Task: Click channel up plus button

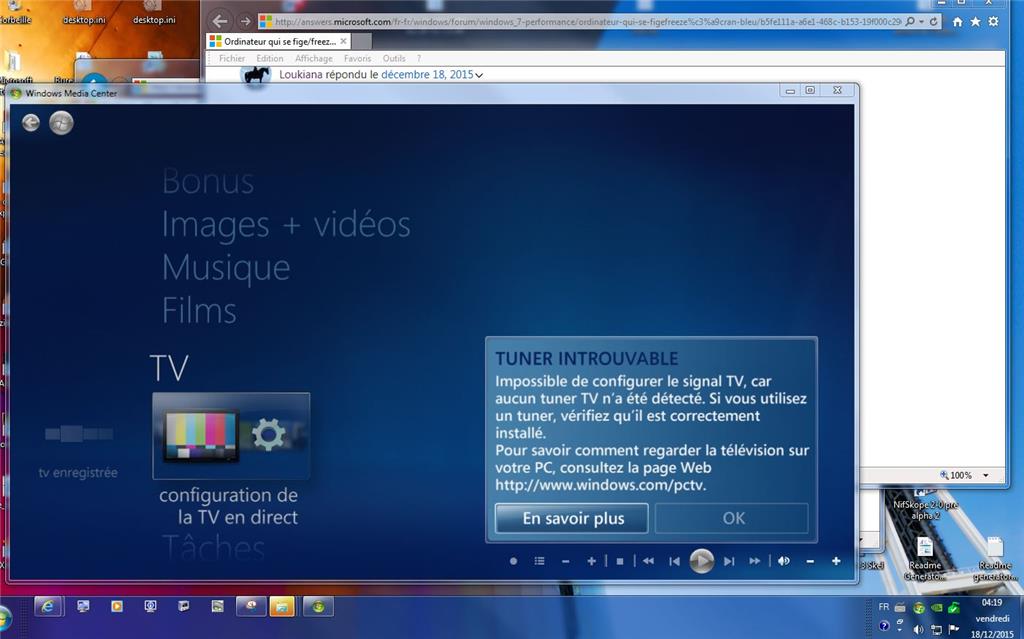Action: coord(591,561)
